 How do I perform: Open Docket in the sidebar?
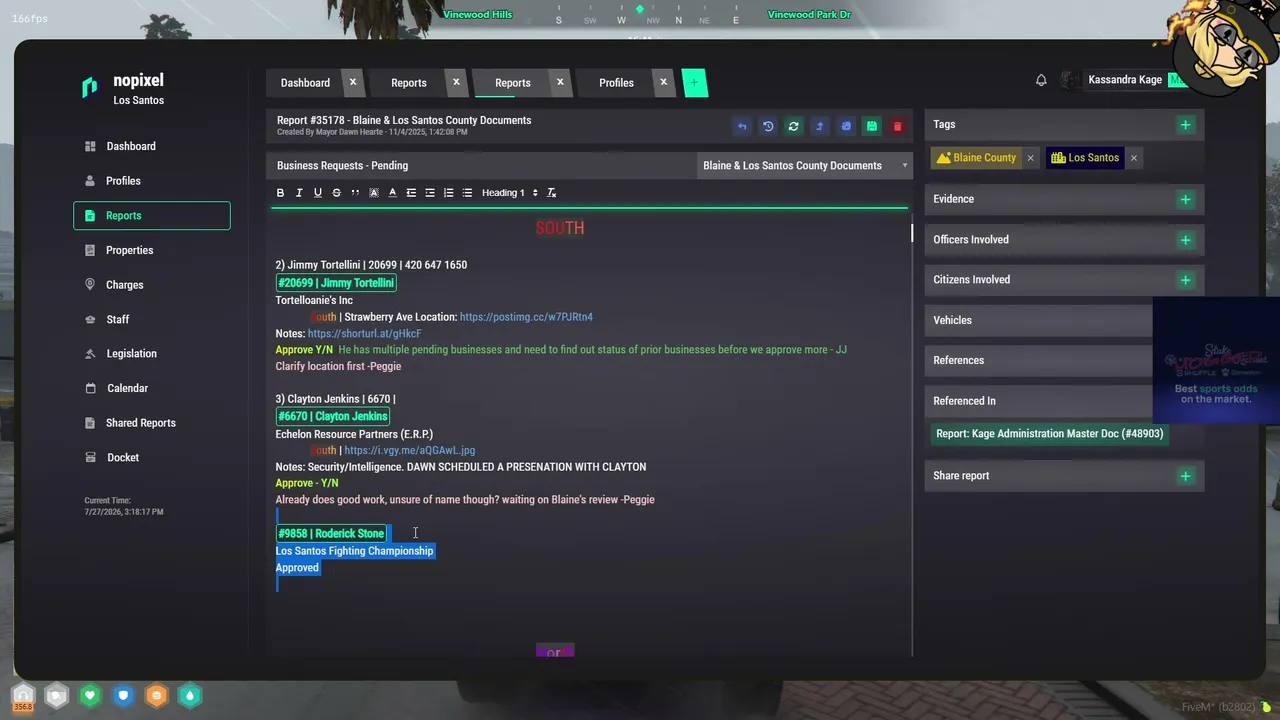click(152, 457)
